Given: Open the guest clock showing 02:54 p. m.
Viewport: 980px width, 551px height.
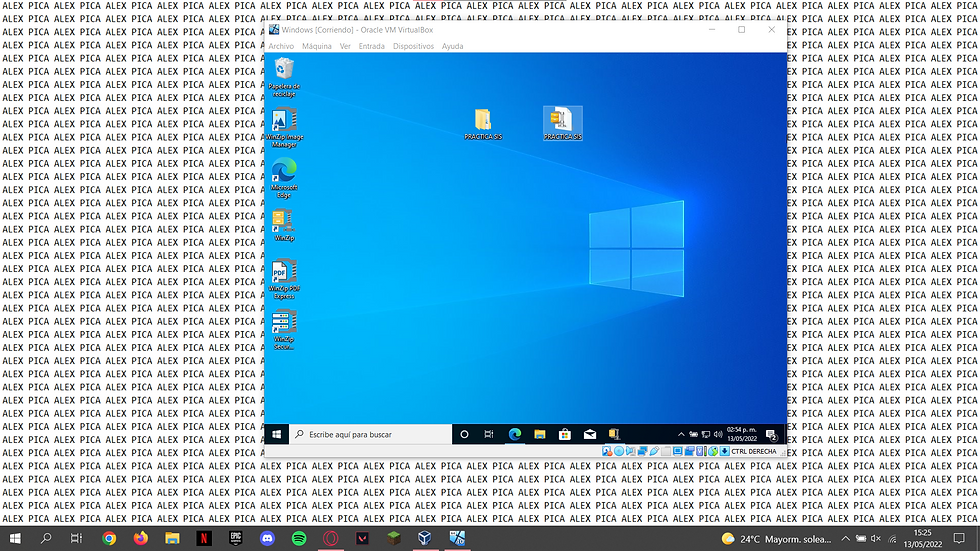Looking at the screenshot, I should point(742,434).
